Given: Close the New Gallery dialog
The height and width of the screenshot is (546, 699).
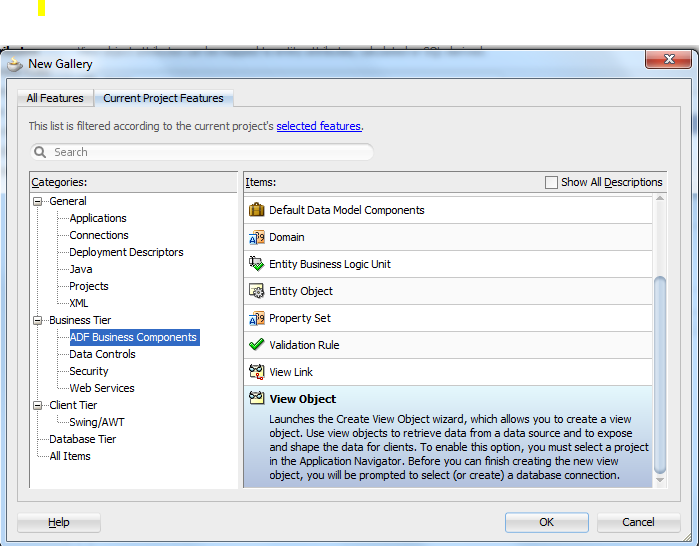Looking at the screenshot, I should 669,59.
